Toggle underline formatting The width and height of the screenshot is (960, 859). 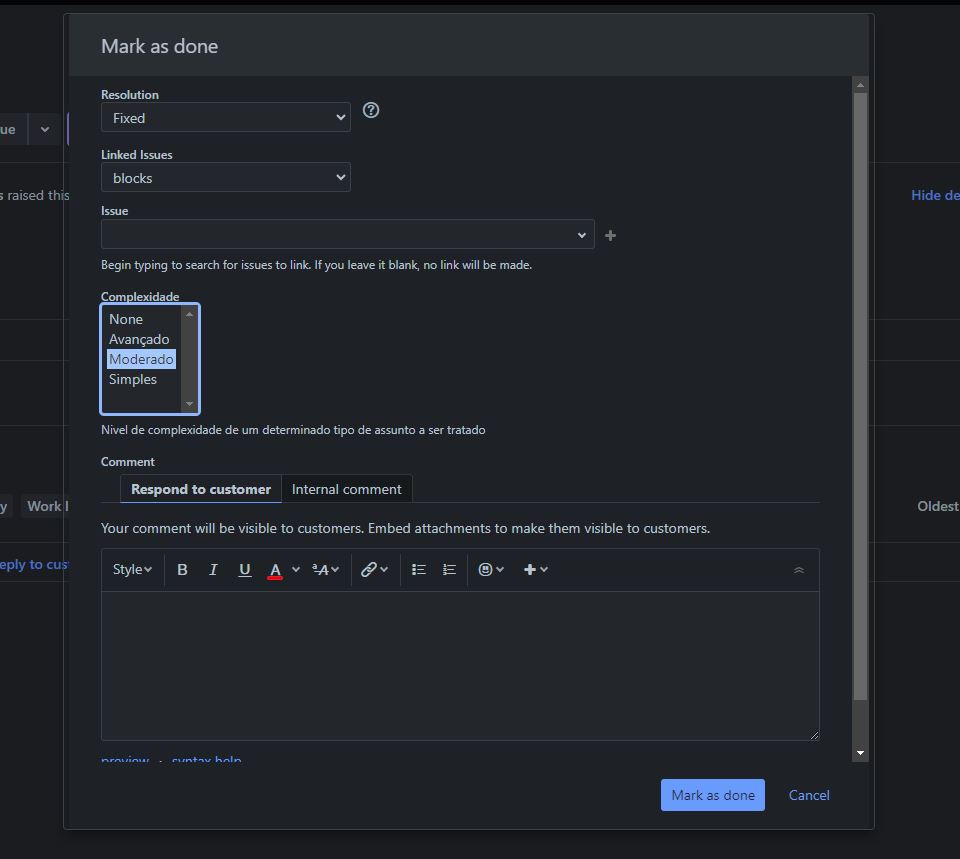244,569
